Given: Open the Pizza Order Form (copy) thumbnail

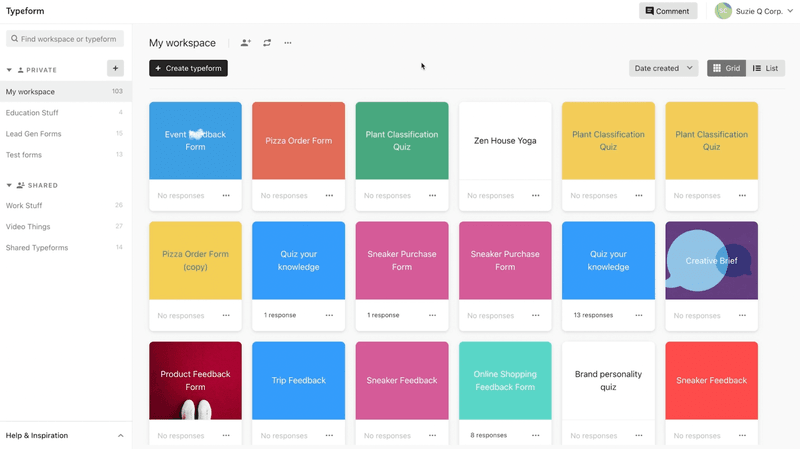Looking at the screenshot, I should [x=195, y=261].
